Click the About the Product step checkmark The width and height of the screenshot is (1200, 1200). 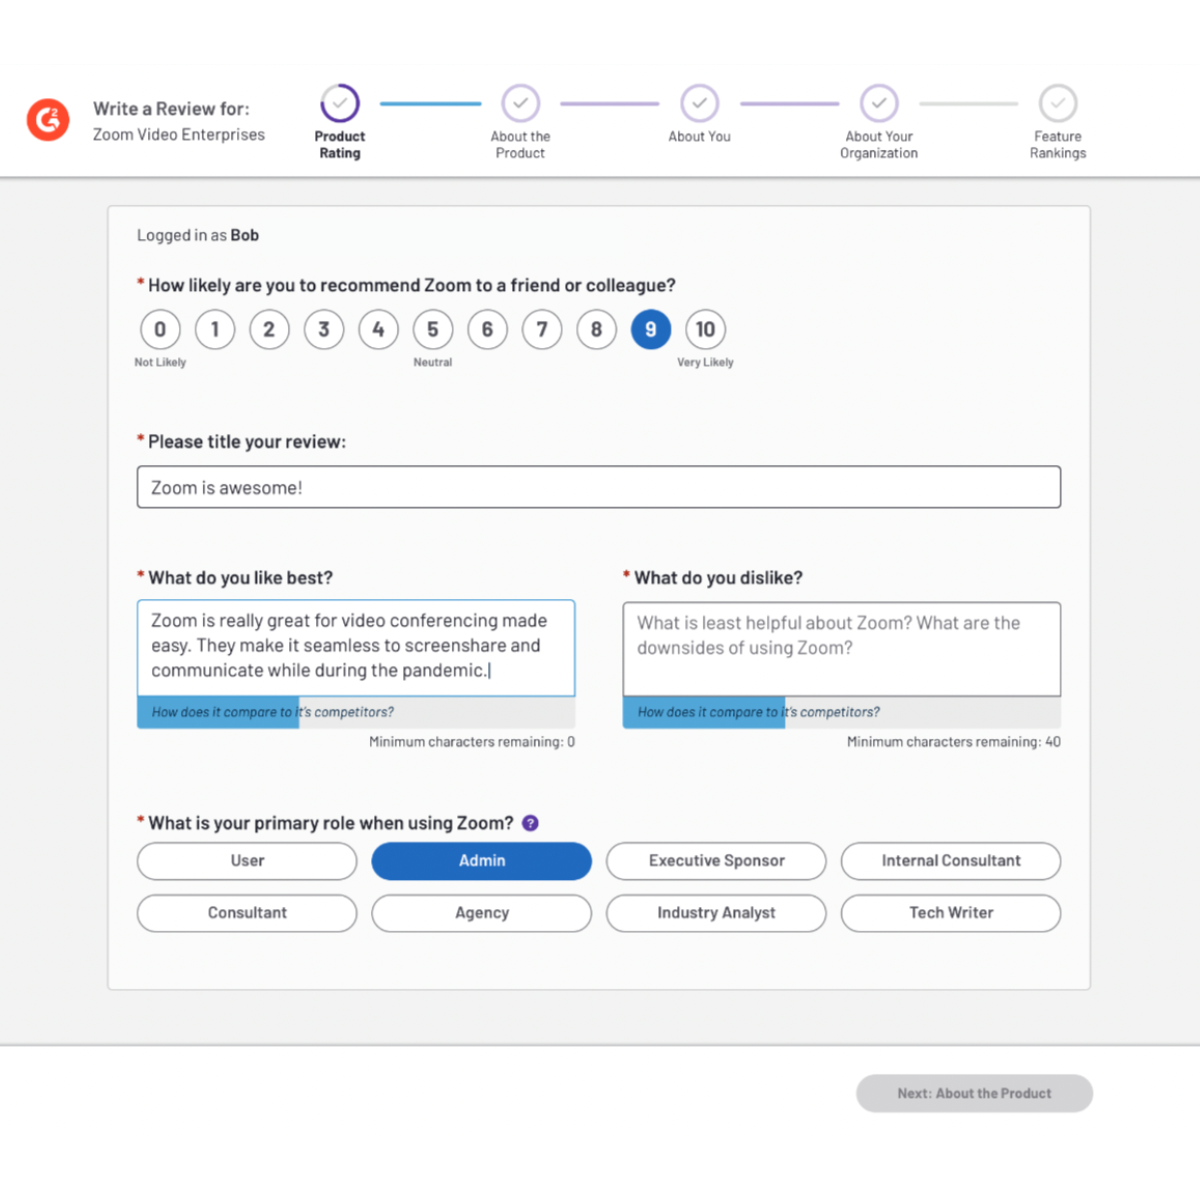tap(520, 103)
